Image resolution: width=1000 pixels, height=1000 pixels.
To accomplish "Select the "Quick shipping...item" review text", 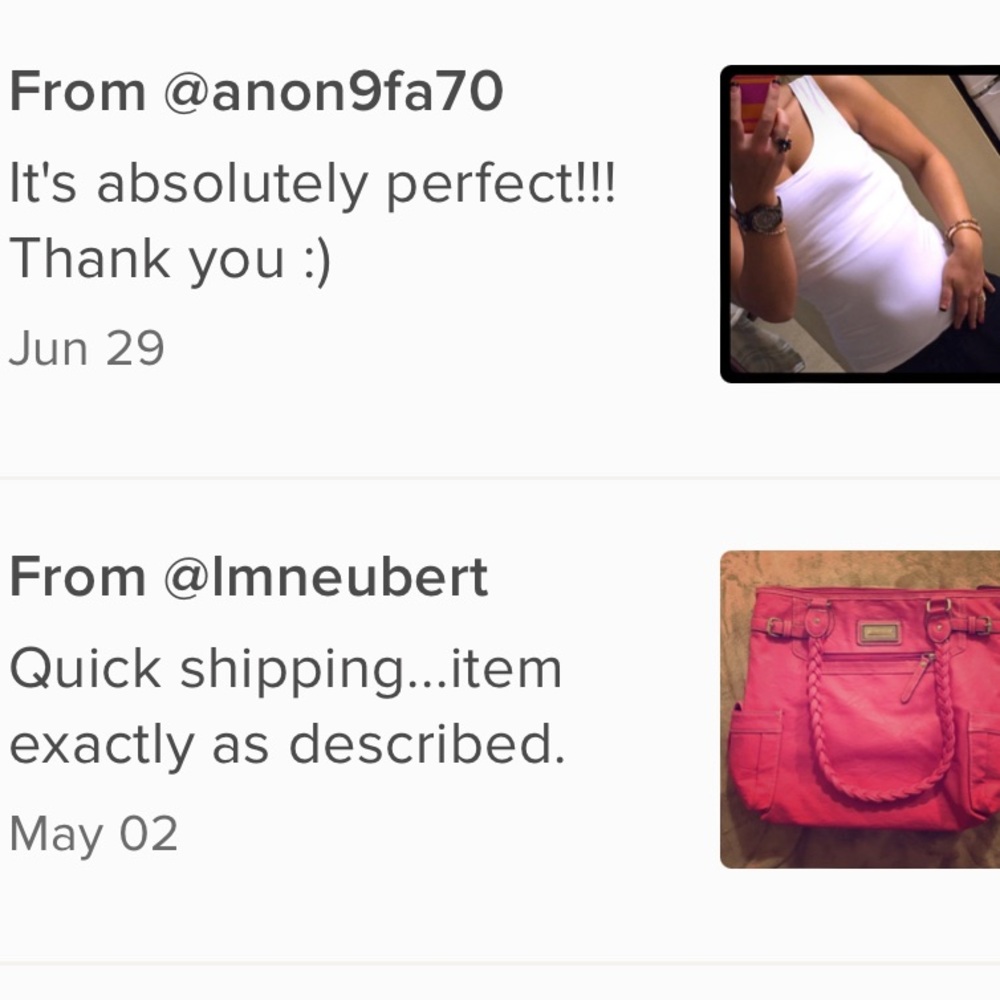I will coord(286,671).
